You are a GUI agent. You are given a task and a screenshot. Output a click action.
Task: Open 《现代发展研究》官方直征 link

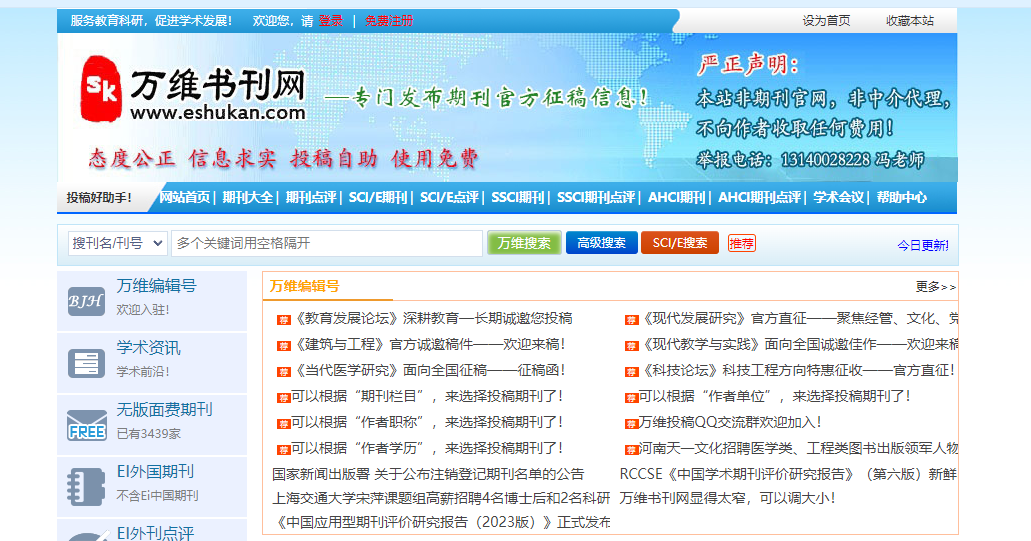pyautogui.click(x=798, y=318)
